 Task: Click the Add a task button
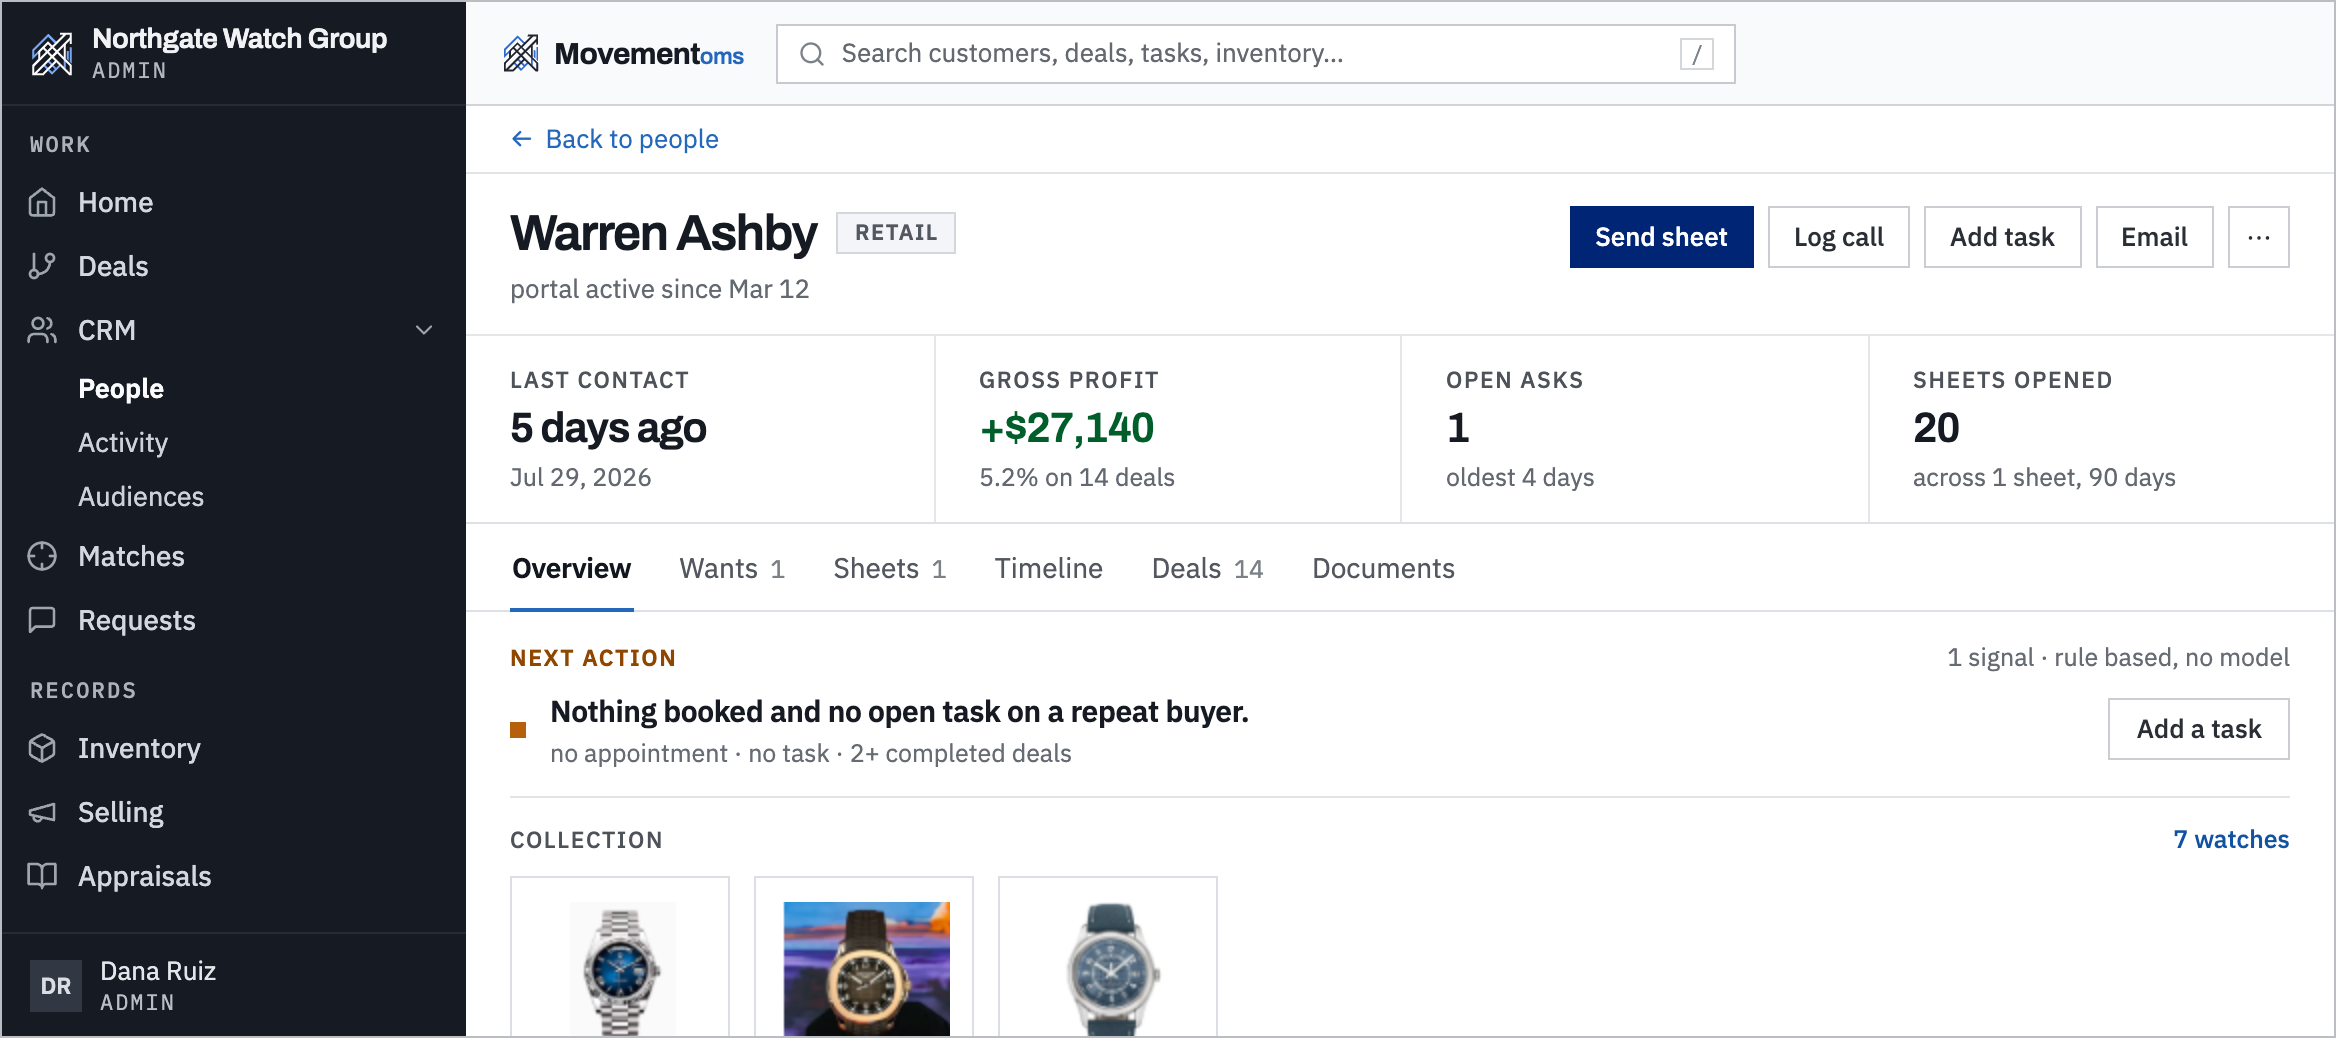tap(2198, 729)
